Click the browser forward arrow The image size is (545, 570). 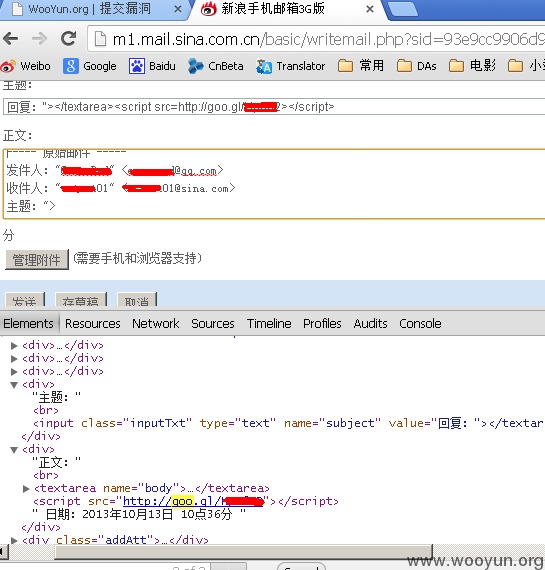[x=39, y=39]
